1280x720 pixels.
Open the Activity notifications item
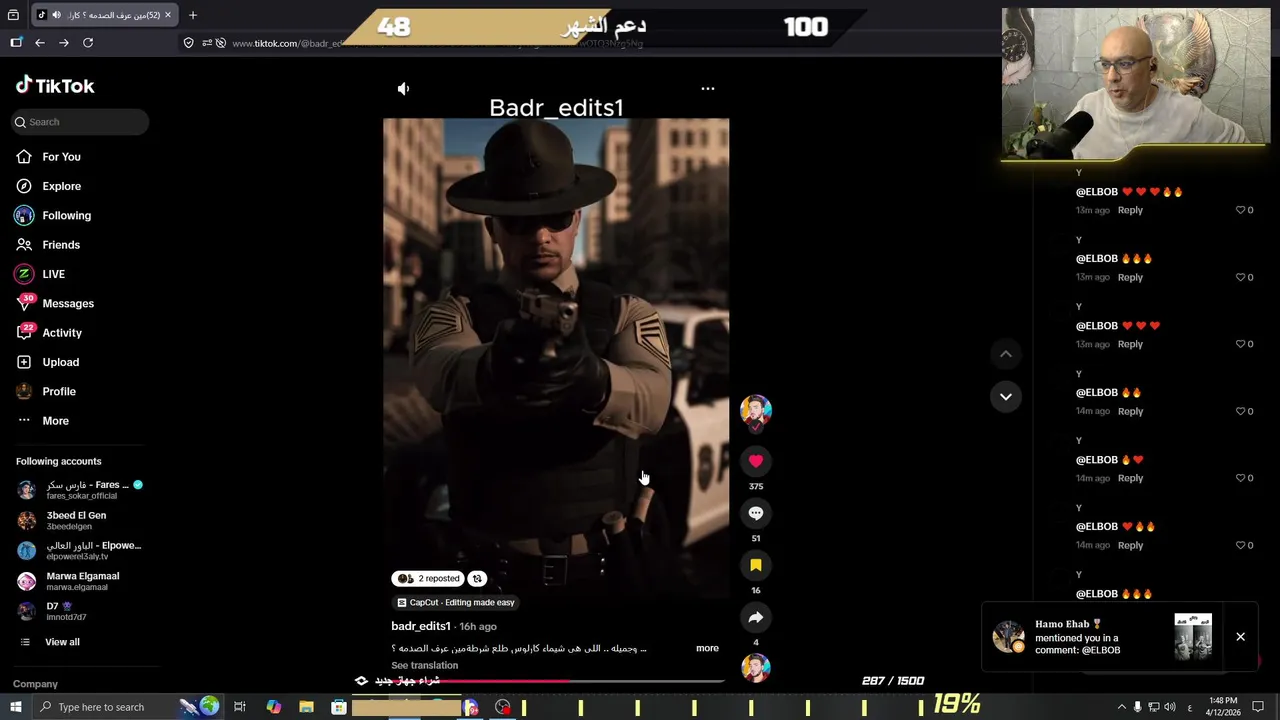tap(48, 333)
